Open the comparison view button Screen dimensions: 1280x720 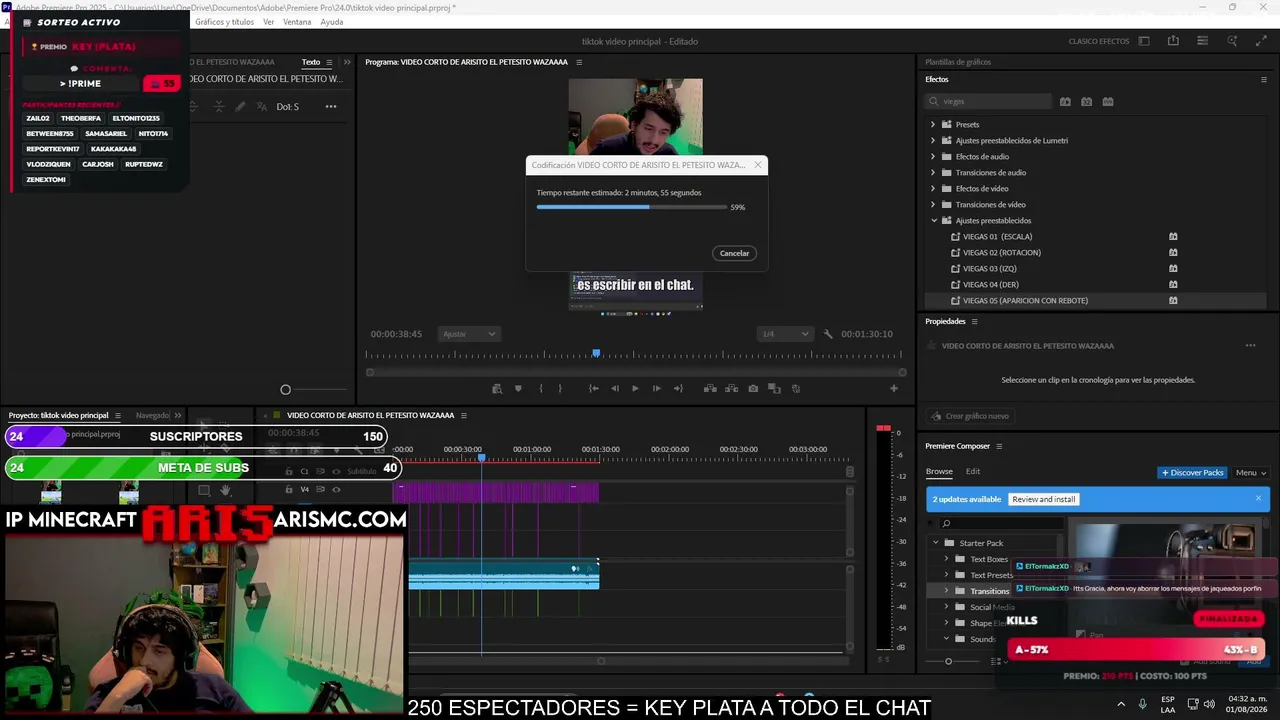pyautogui.click(x=775, y=389)
